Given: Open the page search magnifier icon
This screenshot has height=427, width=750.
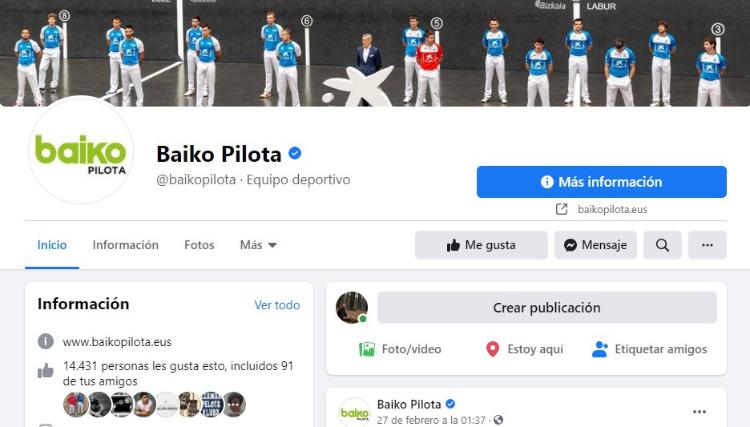Looking at the screenshot, I should [662, 245].
